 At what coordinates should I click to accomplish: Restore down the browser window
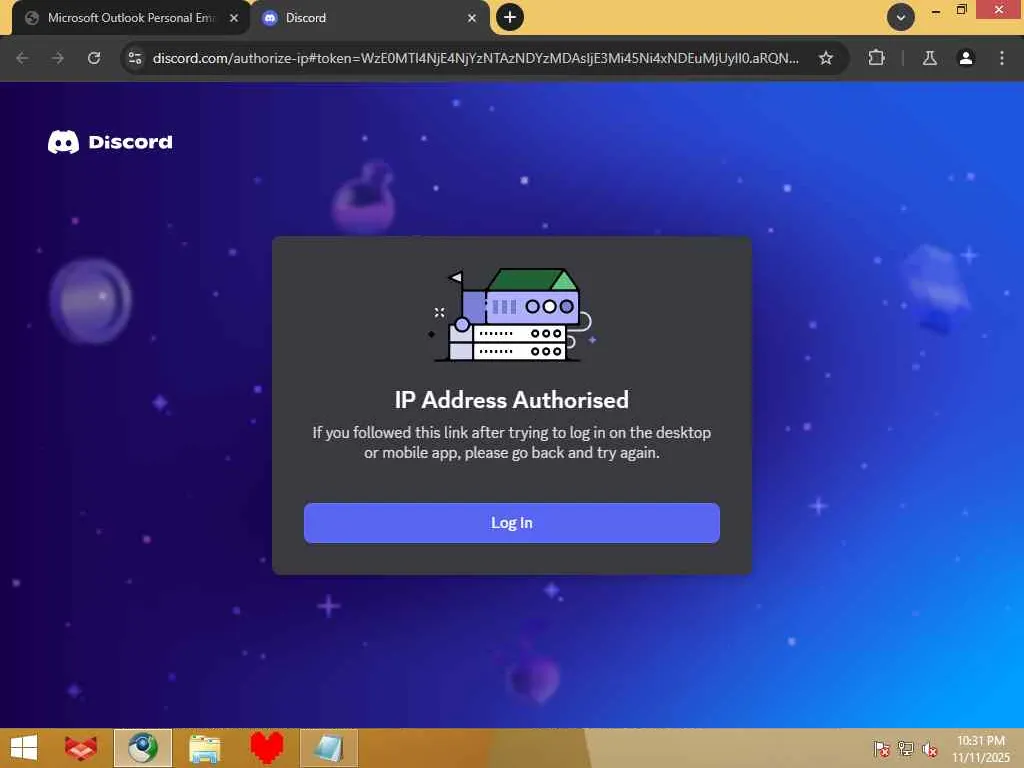pos(961,10)
